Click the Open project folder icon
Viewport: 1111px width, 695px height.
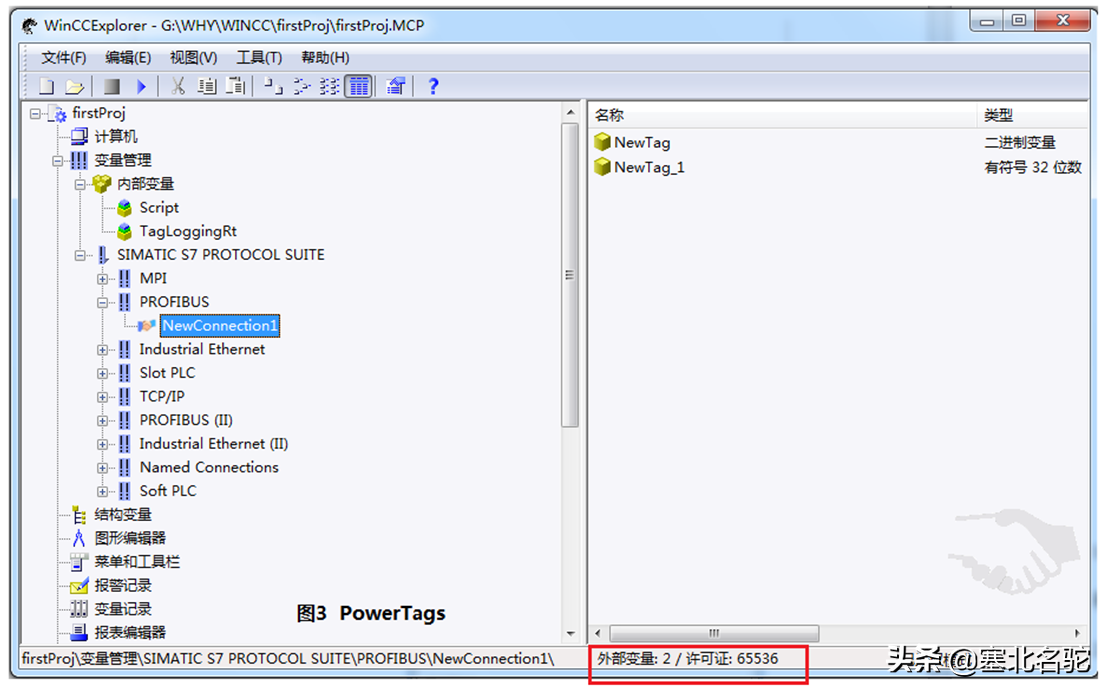(75, 87)
